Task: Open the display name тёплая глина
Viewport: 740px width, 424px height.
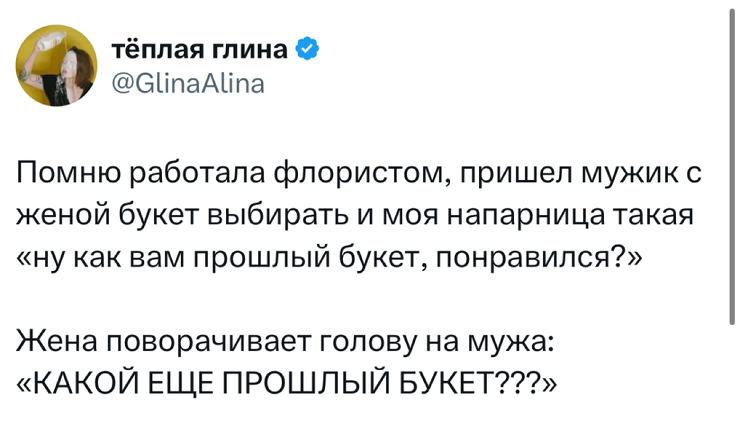Action: pyautogui.click(x=200, y=49)
